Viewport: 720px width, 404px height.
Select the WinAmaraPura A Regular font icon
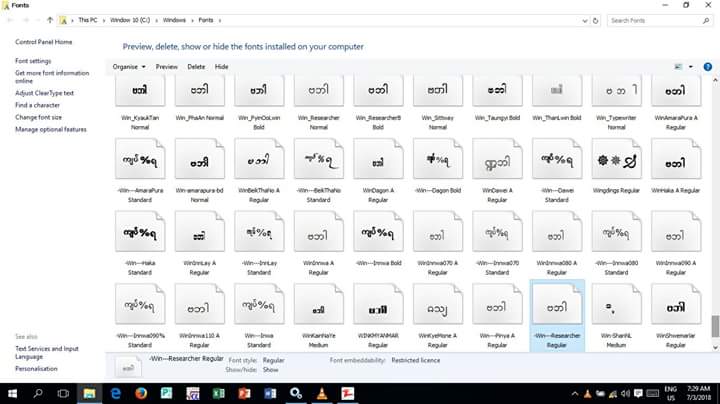point(676,90)
